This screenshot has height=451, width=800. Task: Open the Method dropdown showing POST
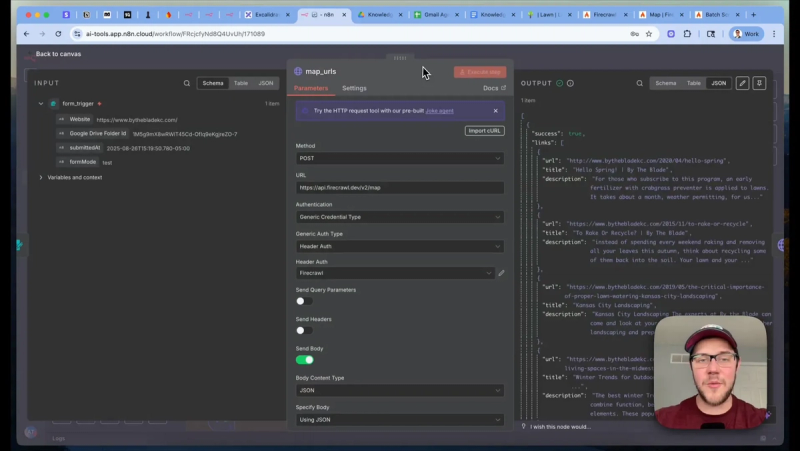pos(400,158)
